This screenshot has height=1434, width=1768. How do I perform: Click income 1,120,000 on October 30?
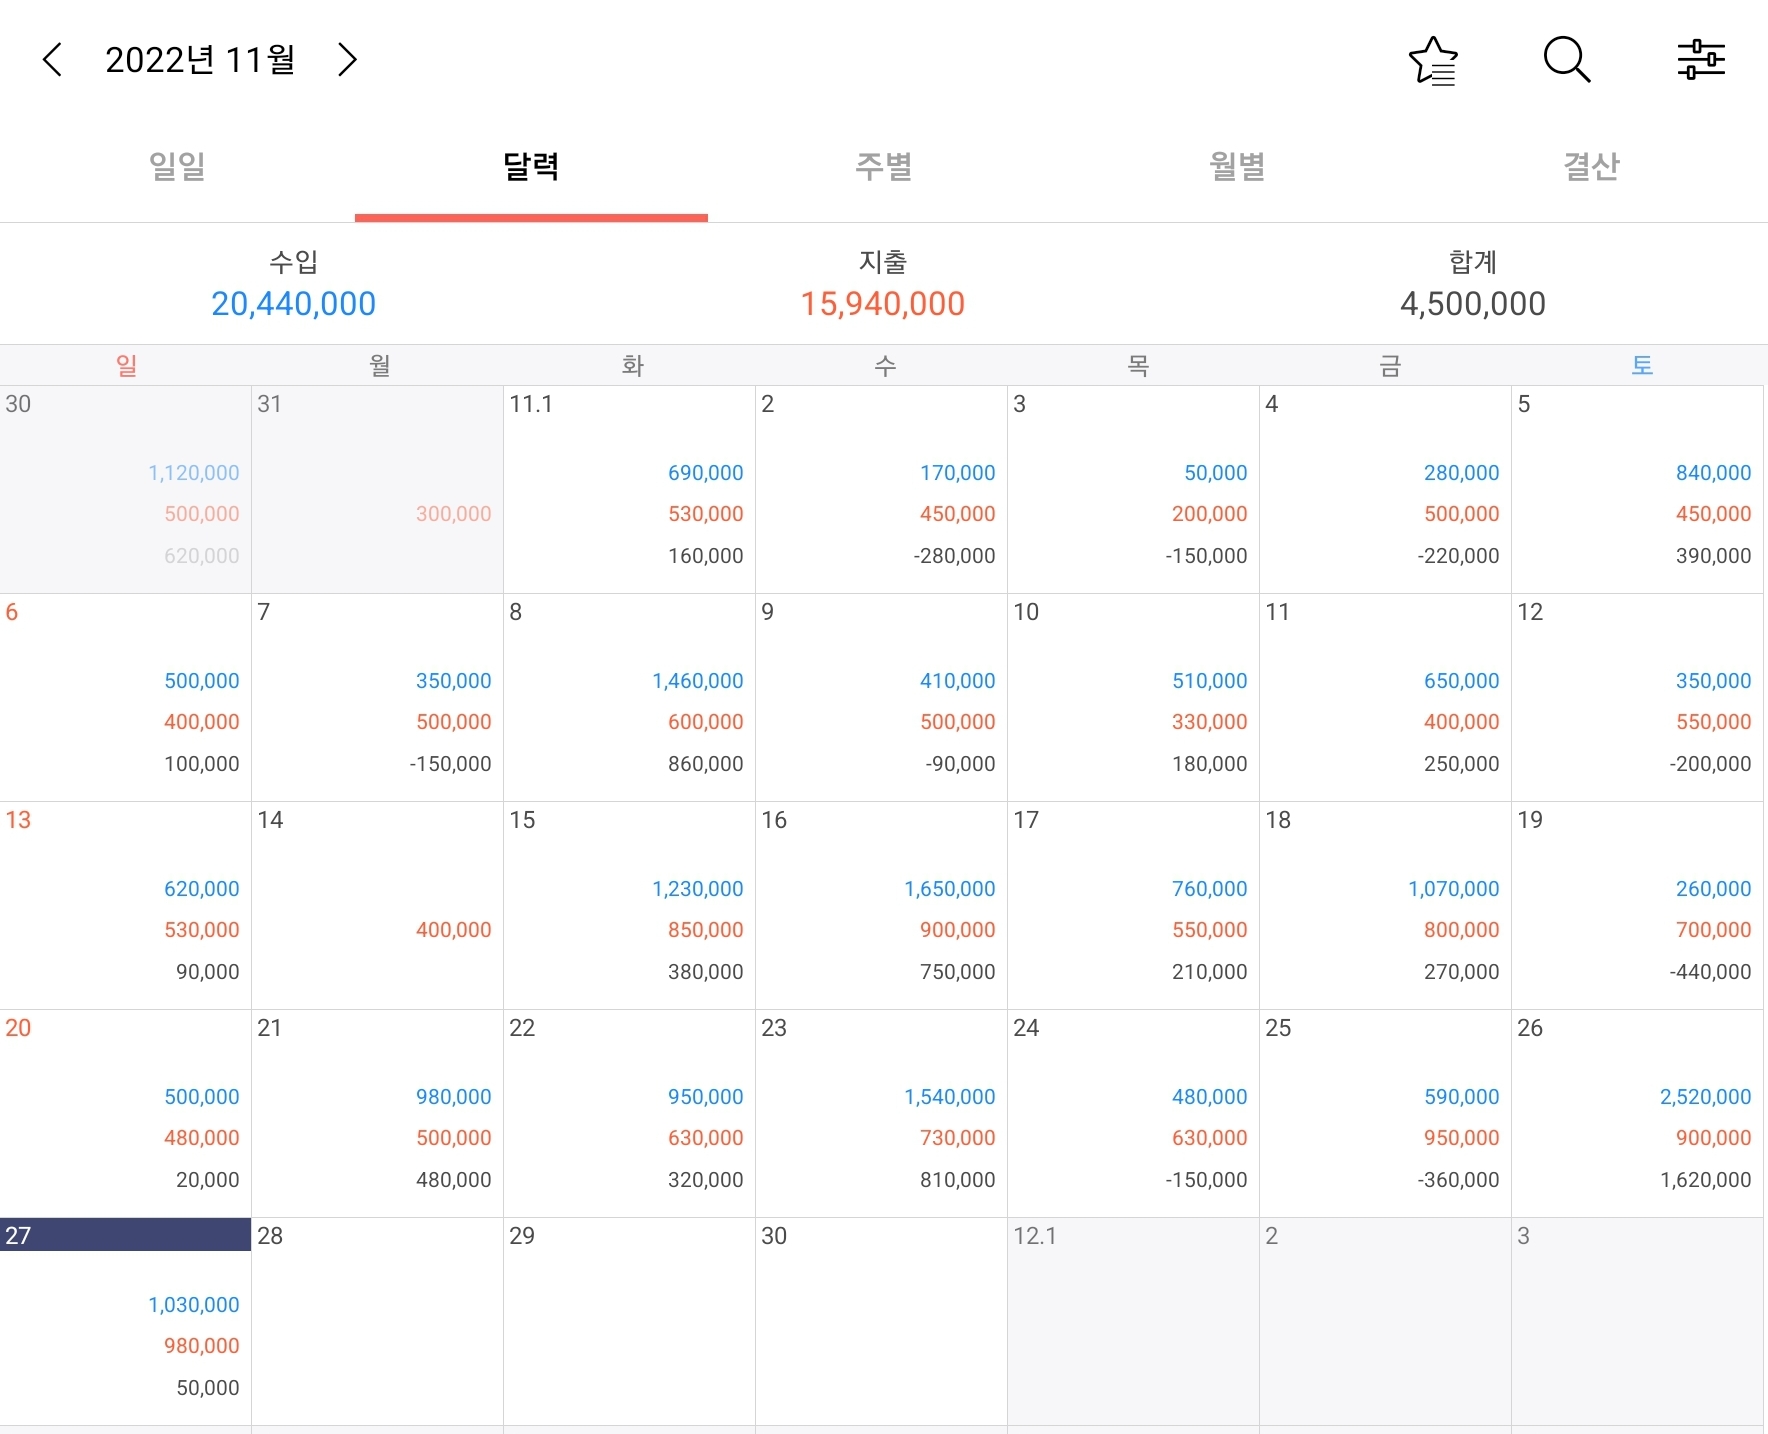tap(194, 473)
